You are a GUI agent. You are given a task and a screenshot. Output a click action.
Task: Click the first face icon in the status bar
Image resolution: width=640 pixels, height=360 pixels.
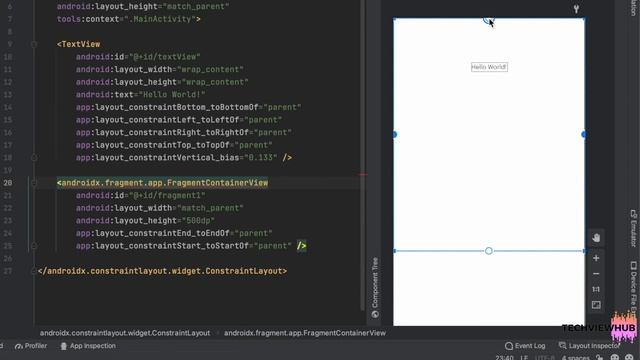(615, 357)
